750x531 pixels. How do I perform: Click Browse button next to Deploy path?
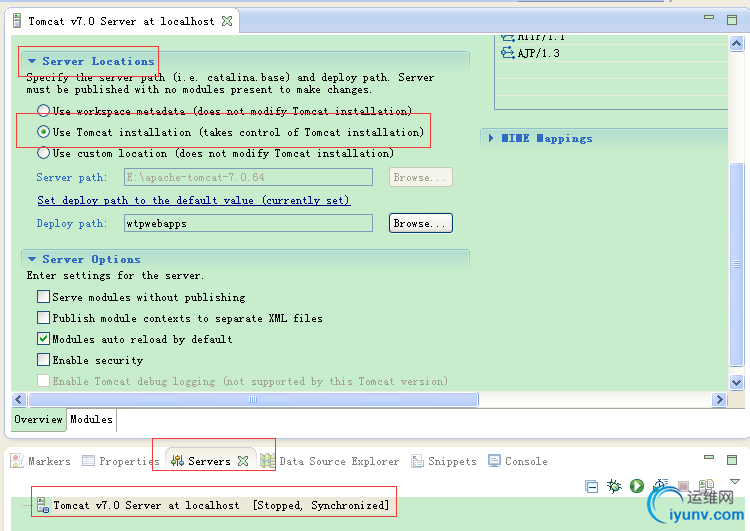[420, 223]
